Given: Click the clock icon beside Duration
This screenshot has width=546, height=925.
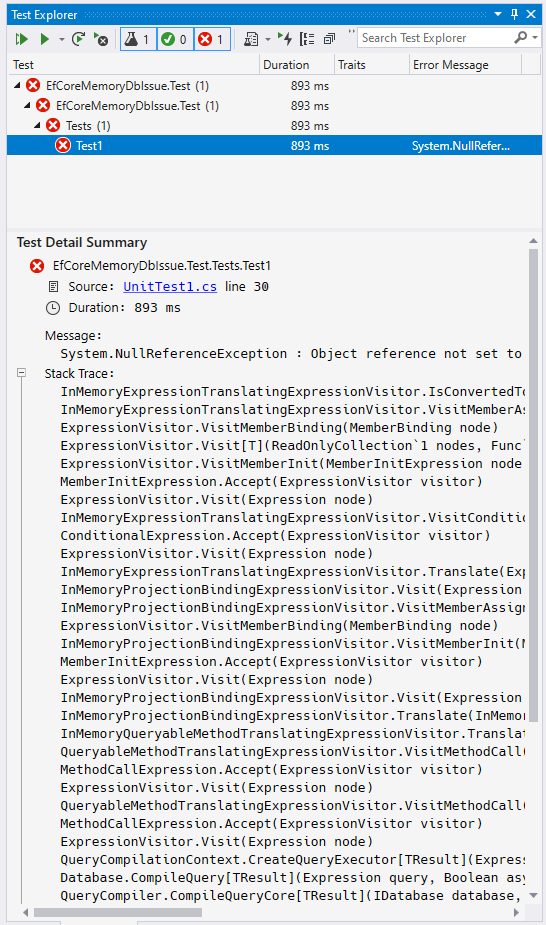Looking at the screenshot, I should click(x=53, y=308).
